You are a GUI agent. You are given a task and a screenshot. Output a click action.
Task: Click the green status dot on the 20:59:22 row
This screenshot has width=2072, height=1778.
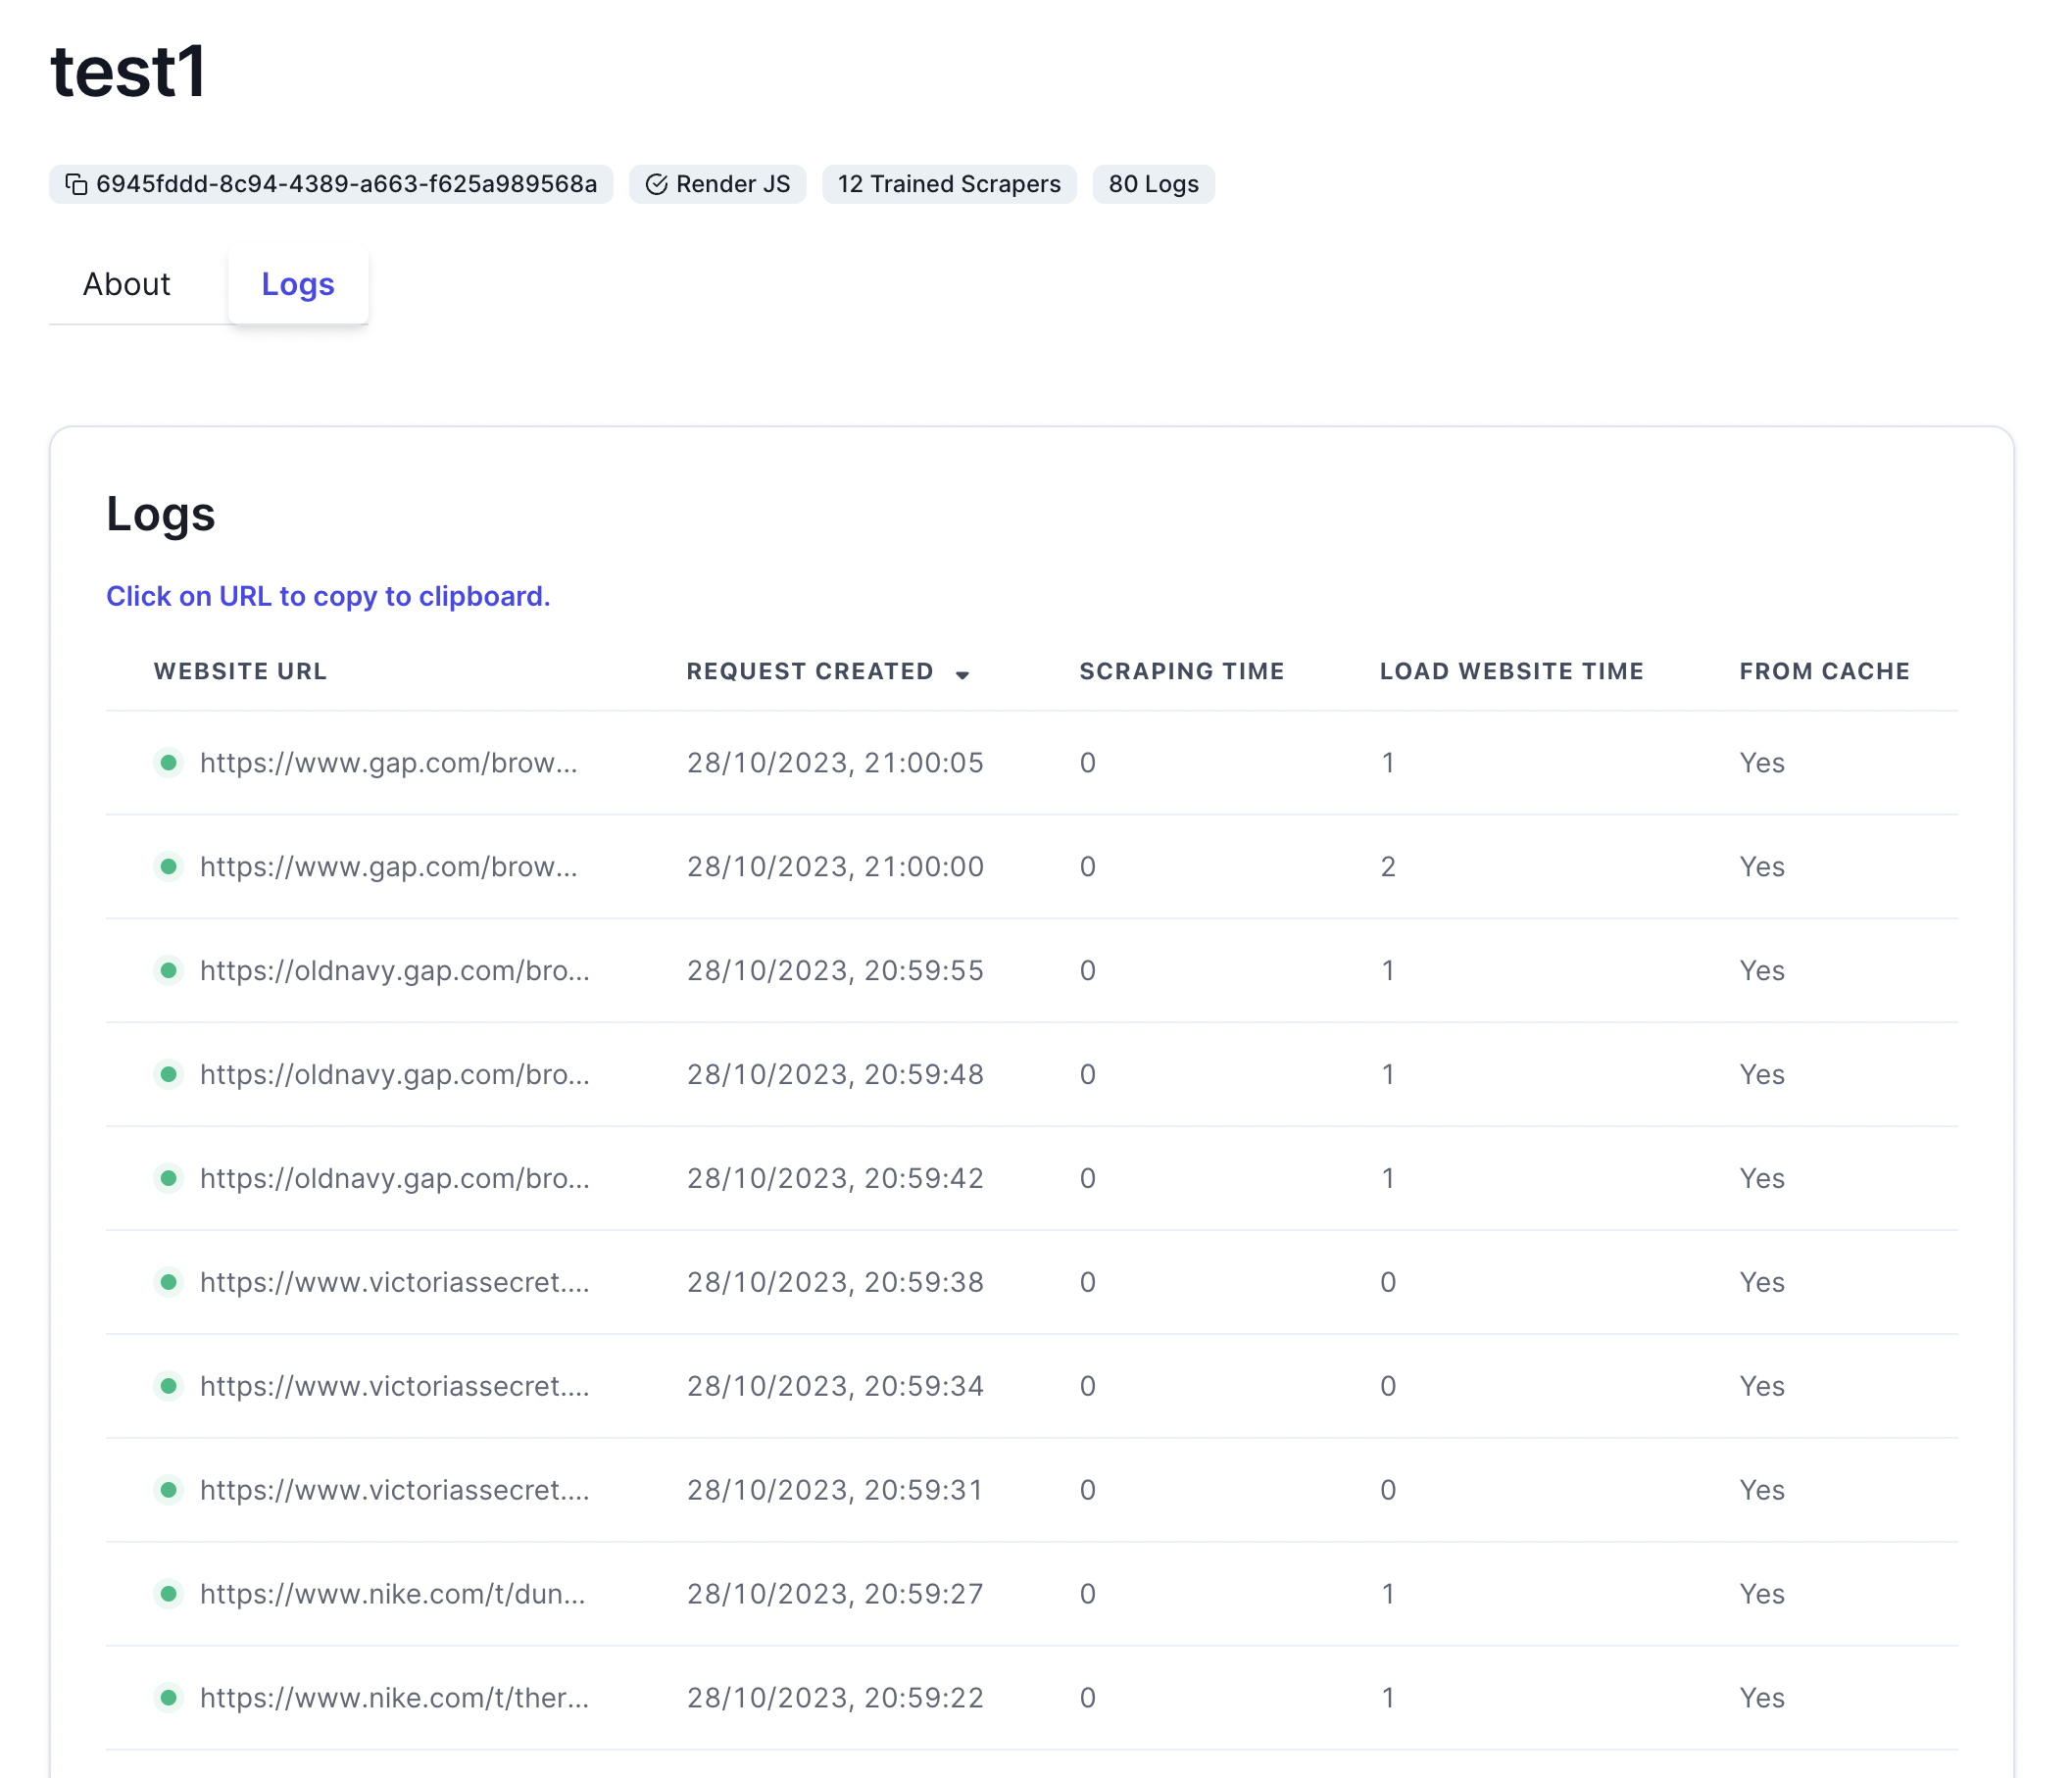pos(169,1697)
